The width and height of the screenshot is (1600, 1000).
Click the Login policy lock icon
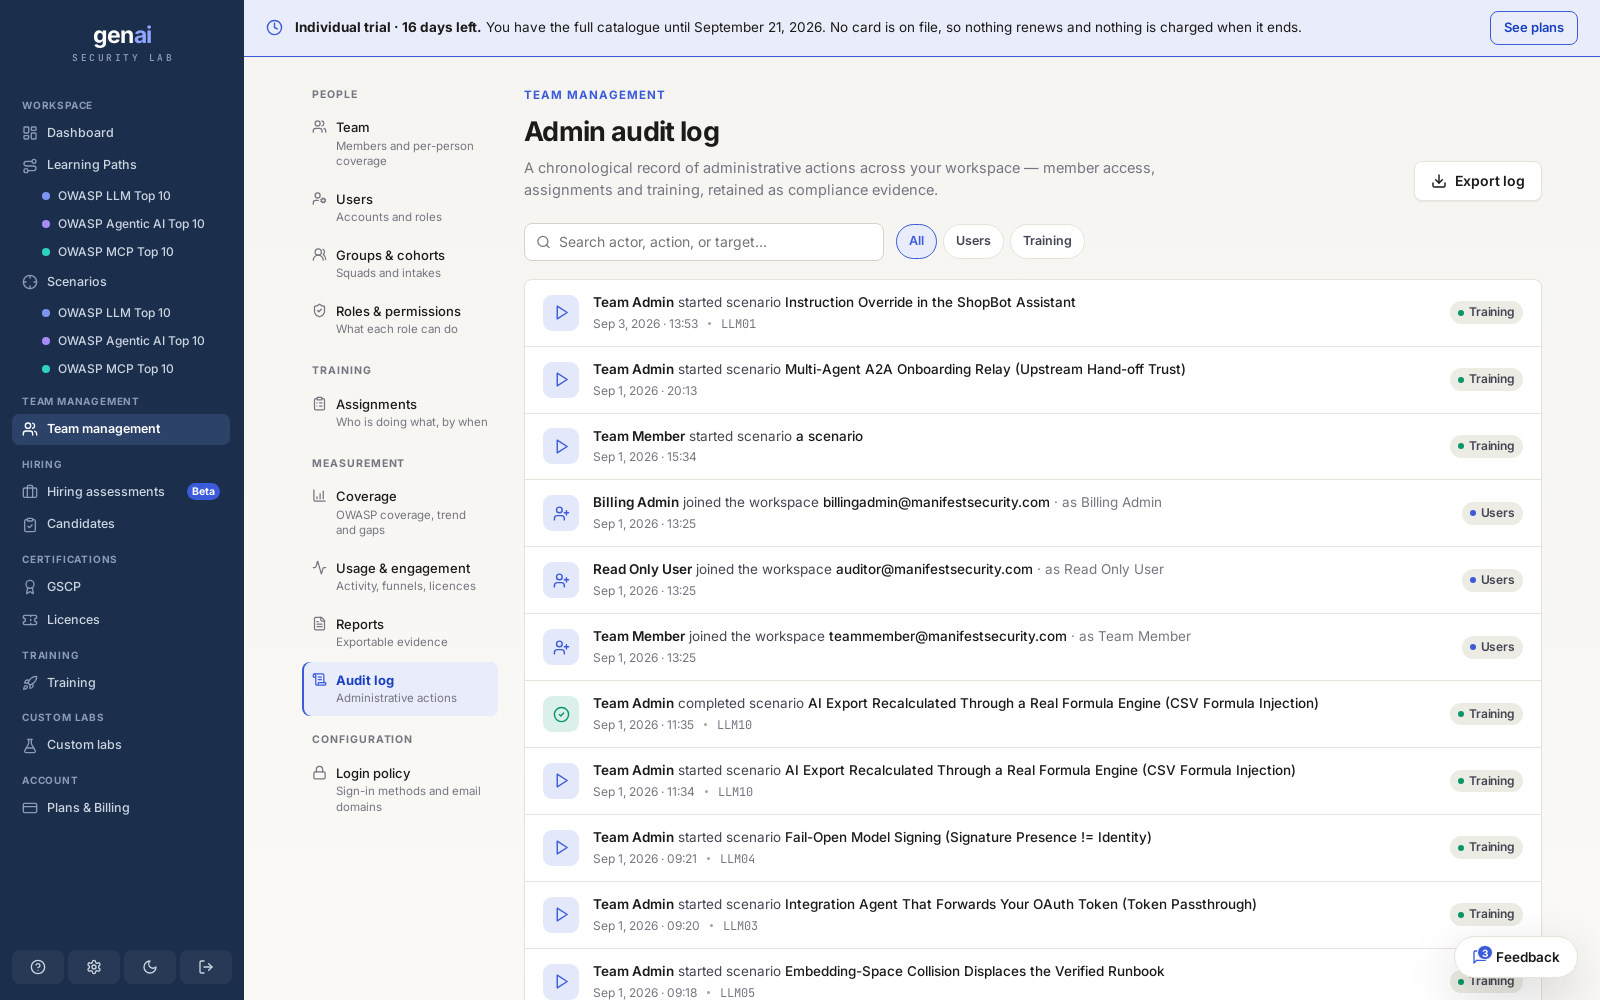[x=320, y=773]
